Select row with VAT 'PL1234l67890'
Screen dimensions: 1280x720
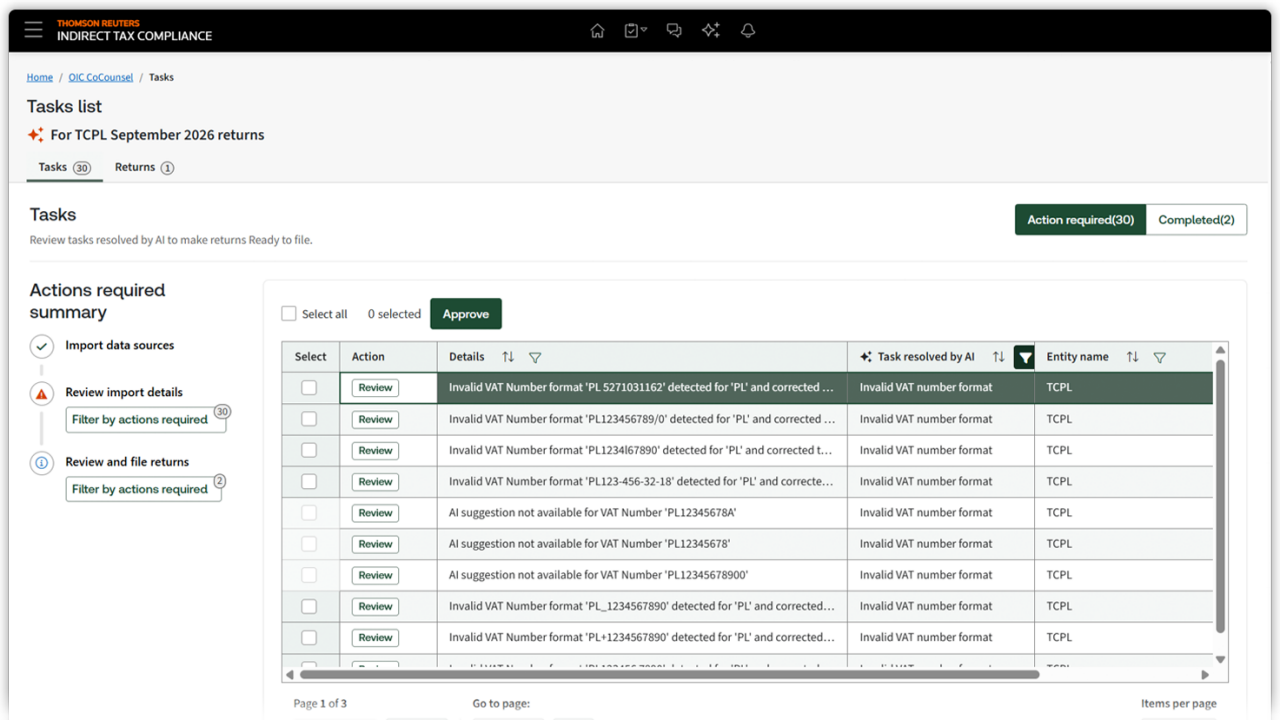(x=309, y=450)
